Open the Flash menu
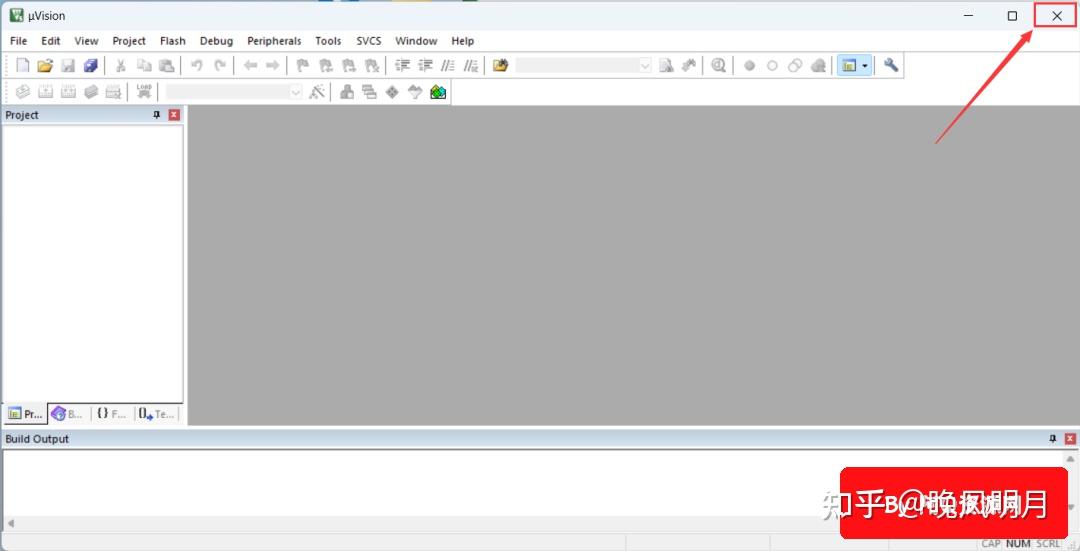This screenshot has height=551, width=1080. (x=173, y=41)
